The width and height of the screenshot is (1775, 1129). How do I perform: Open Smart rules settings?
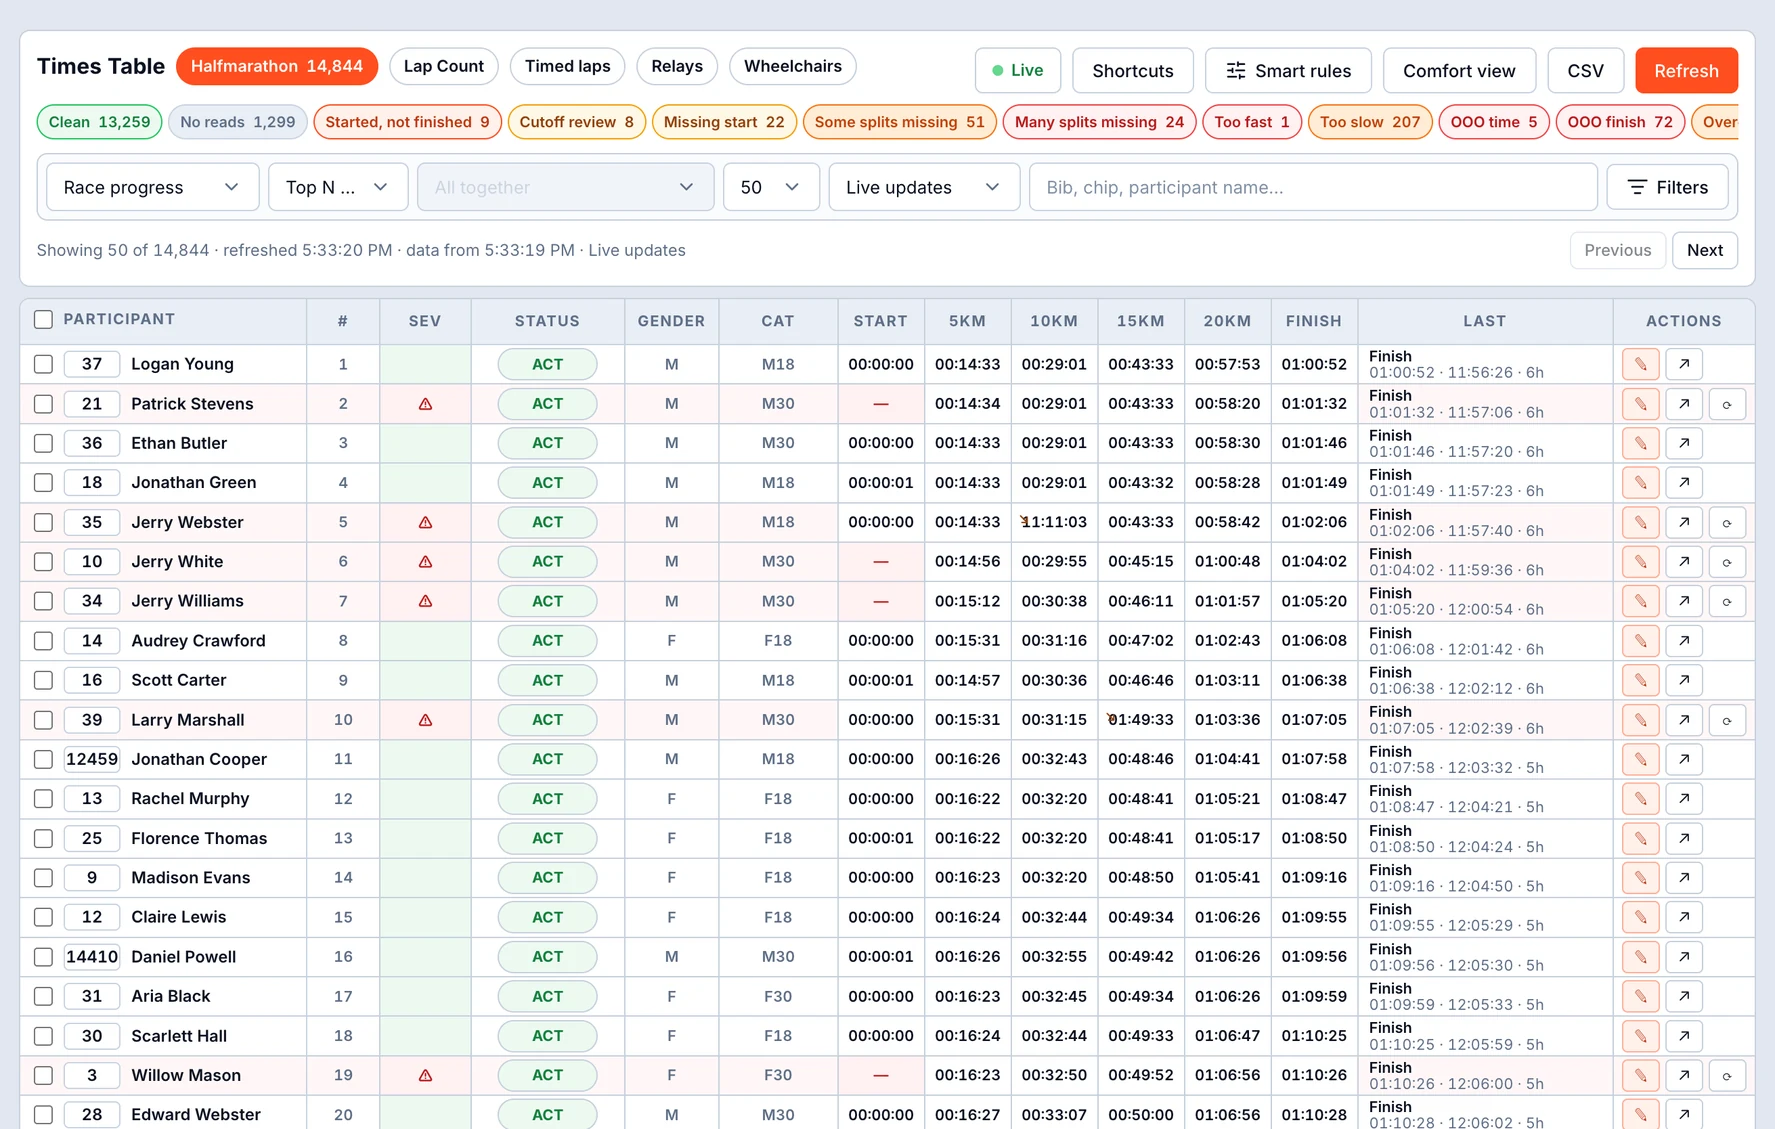[1288, 71]
